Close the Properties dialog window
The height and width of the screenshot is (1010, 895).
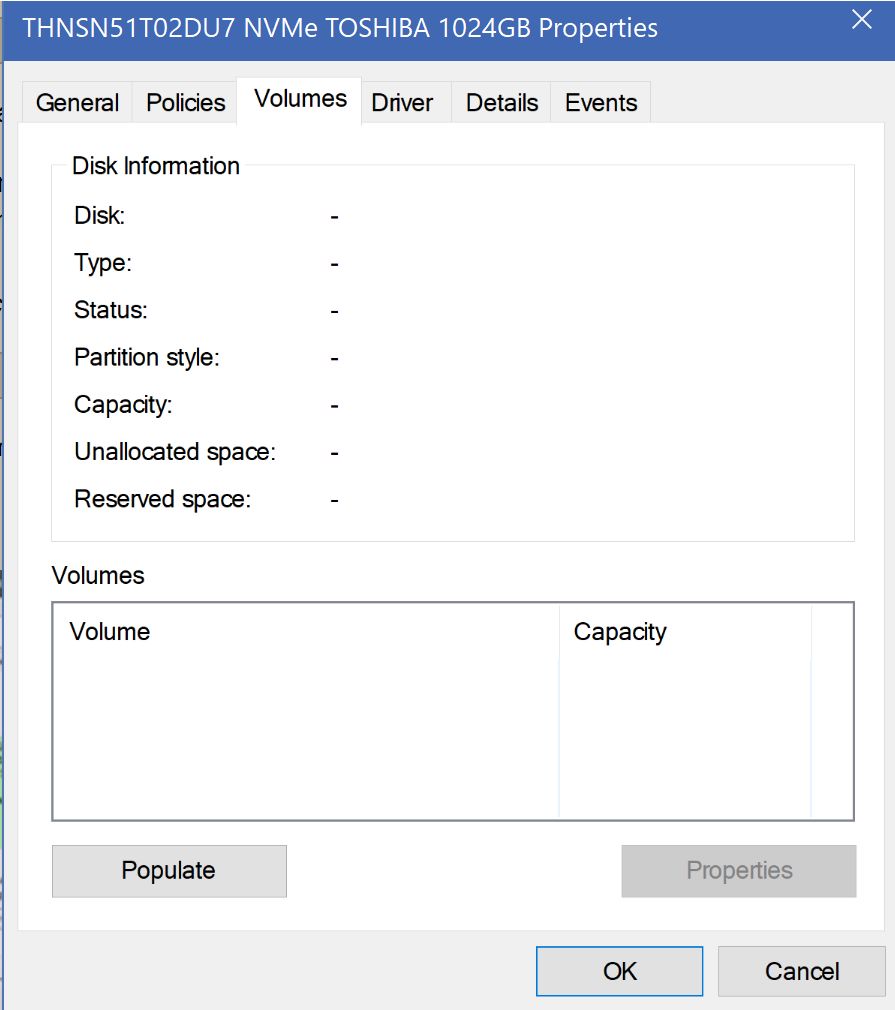(x=861, y=19)
